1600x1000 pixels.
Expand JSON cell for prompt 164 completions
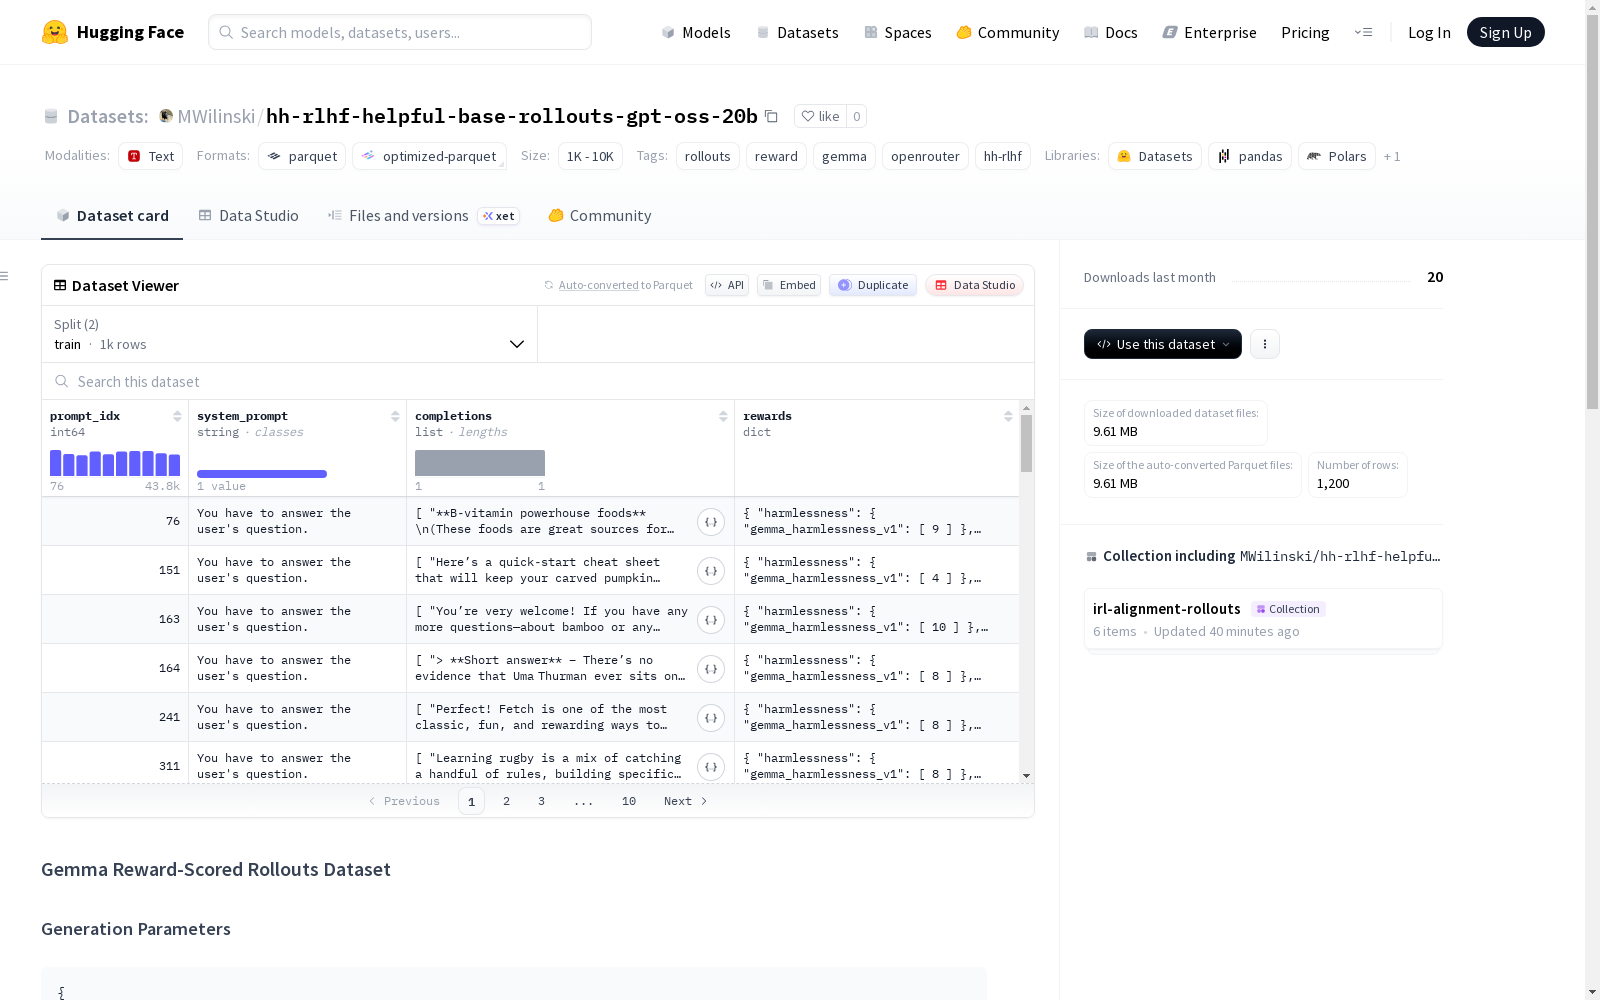point(711,668)
